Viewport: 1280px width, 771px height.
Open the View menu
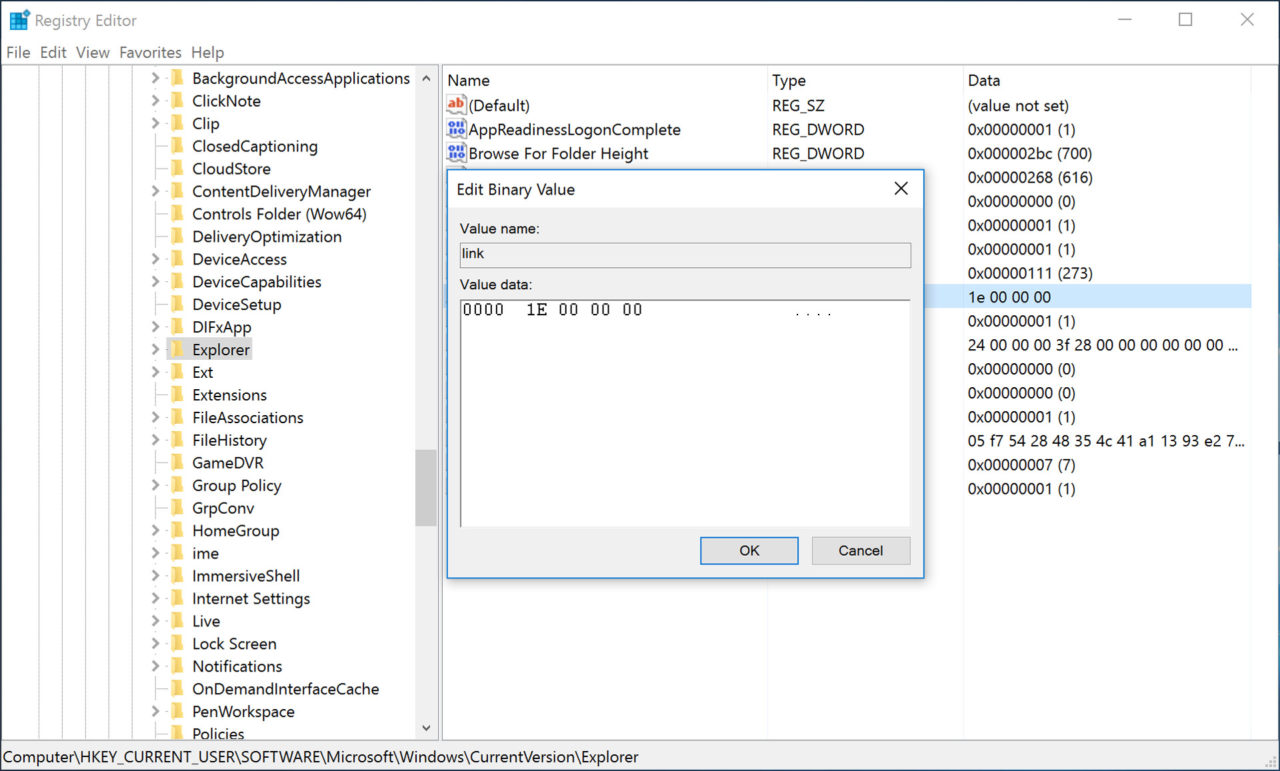pyautogui.click(x=93, y=52)
